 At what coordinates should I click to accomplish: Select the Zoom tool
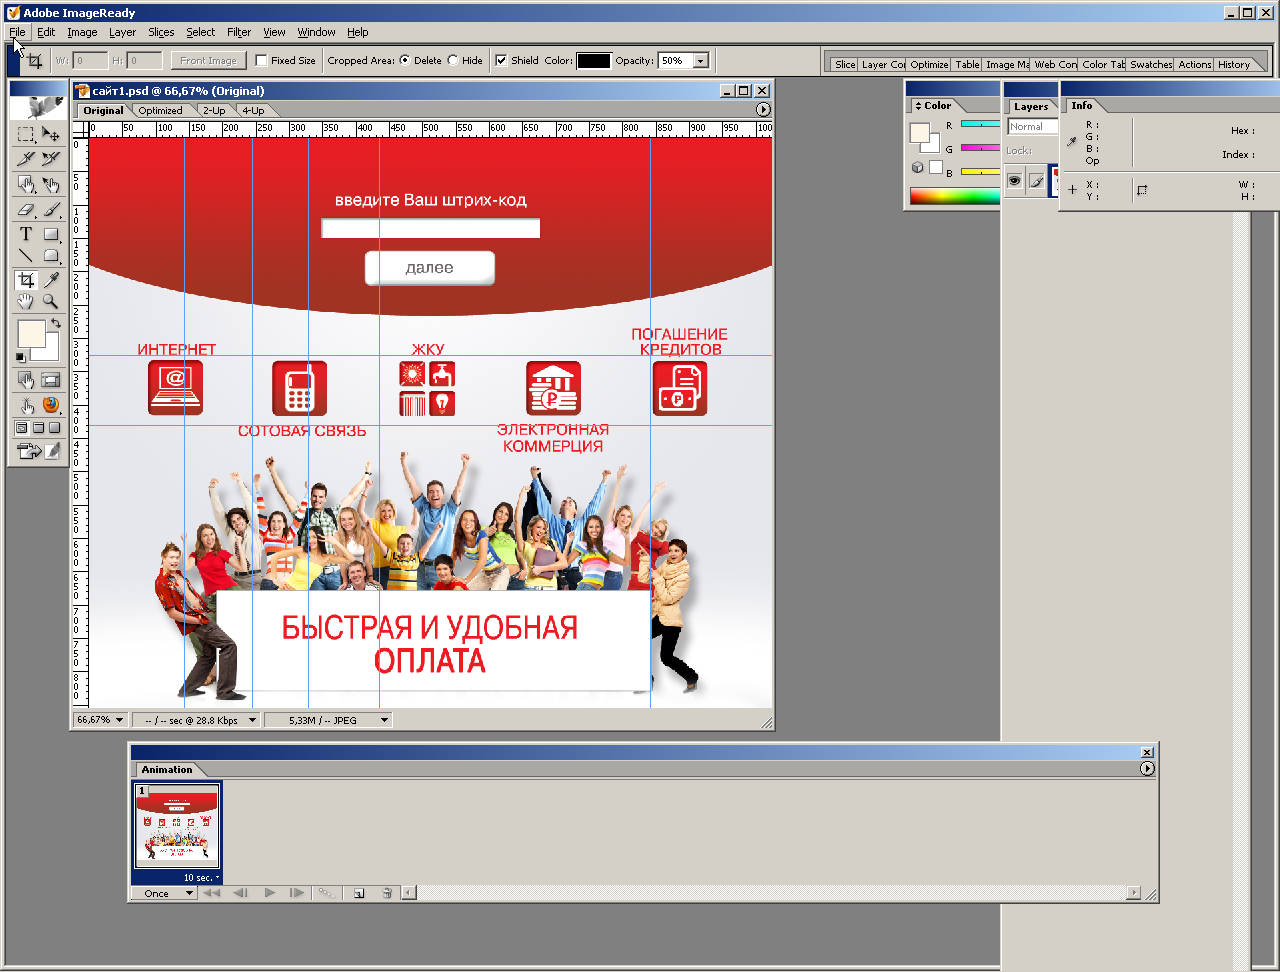coord(51,301)
